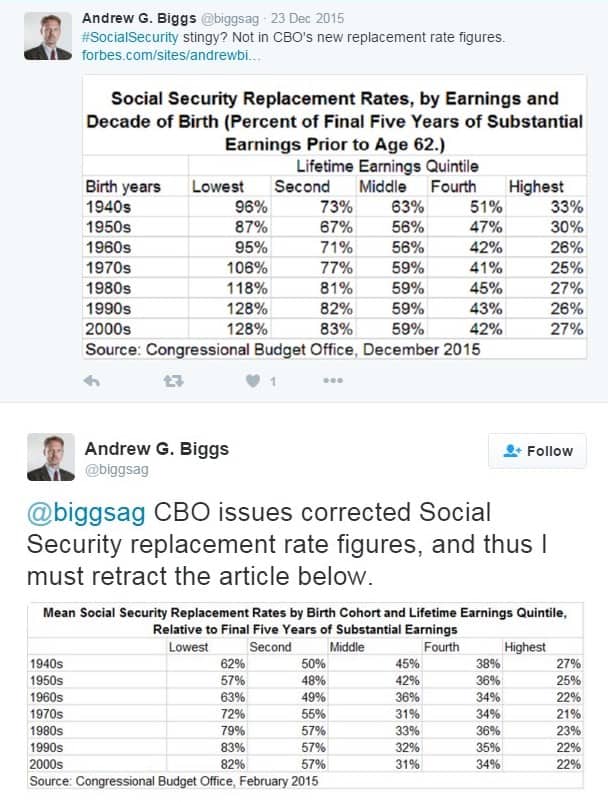Follow Andrew G. Biggs with Follow button

pos(537,451)
